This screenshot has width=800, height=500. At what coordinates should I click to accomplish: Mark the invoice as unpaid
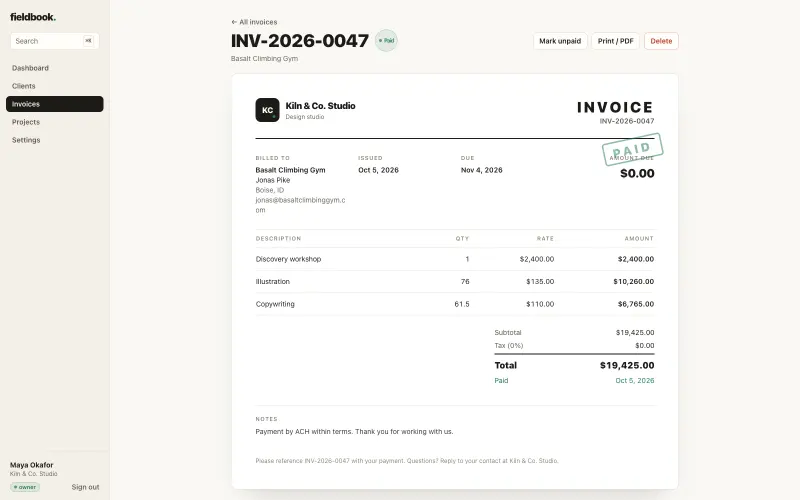click(560, 41)
